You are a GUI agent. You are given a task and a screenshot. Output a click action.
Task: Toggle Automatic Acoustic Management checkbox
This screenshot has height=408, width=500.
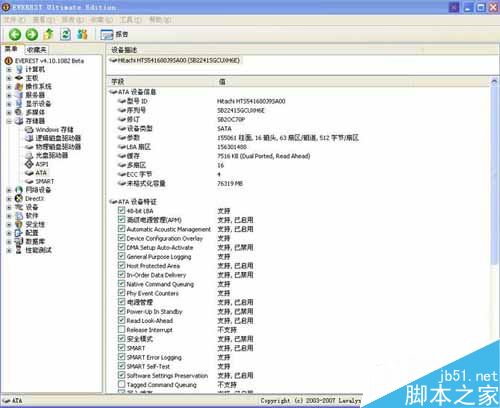pyautogui.click(x=122, y=229)
